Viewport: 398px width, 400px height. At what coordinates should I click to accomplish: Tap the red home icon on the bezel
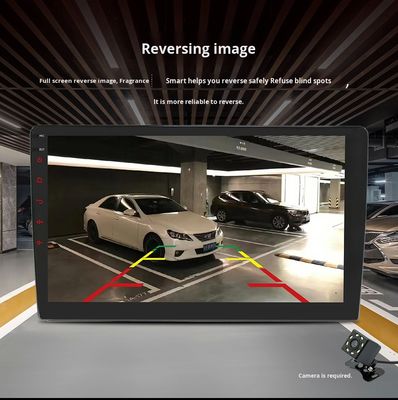coord(40,181)
